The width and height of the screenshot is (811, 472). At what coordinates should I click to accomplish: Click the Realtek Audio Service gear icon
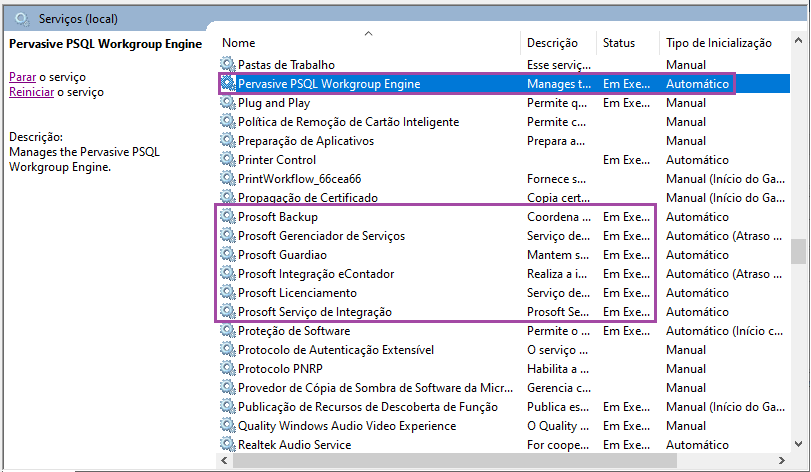click(228, 444)
